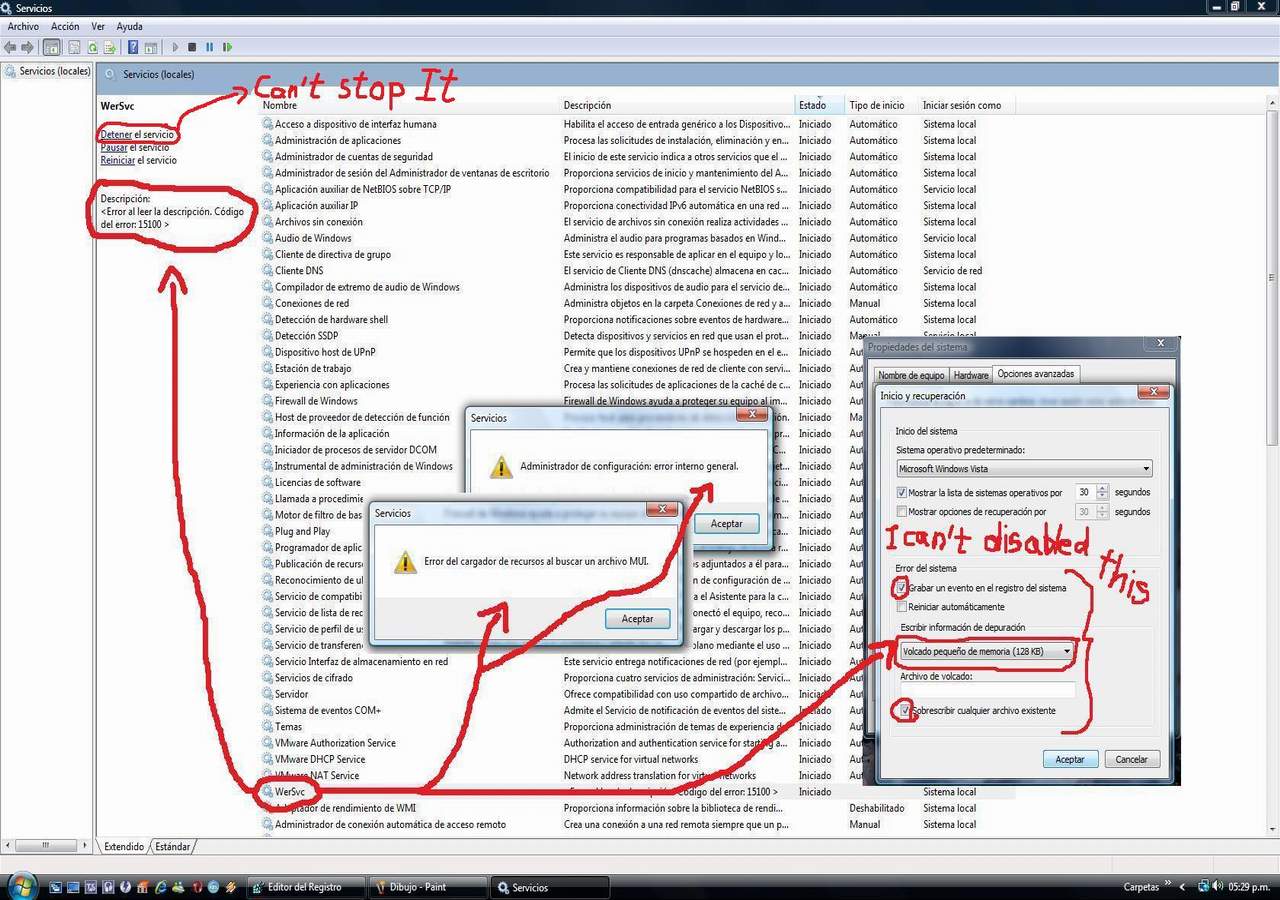The height and width of the screenshot is (900, 1280).
Task: Click the Pausar el servicio link
Action: pyautogui.click(x=135, y=147)
